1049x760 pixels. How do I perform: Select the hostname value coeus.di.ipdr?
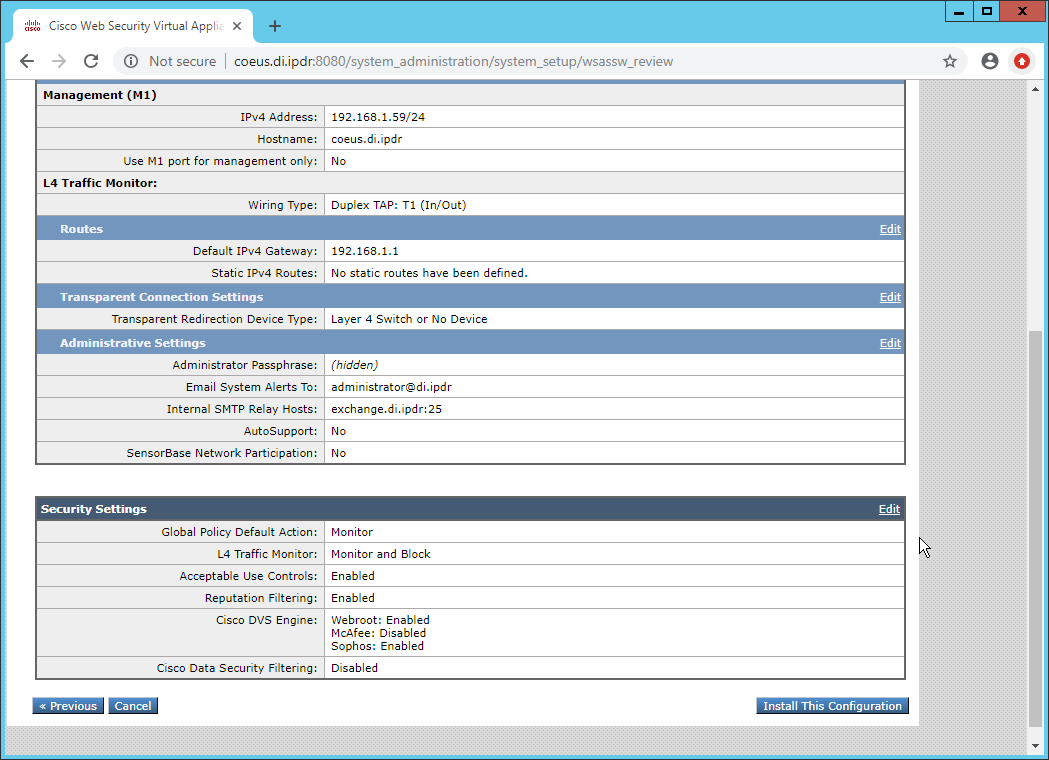pyautogui.click(x=367, y=139)
